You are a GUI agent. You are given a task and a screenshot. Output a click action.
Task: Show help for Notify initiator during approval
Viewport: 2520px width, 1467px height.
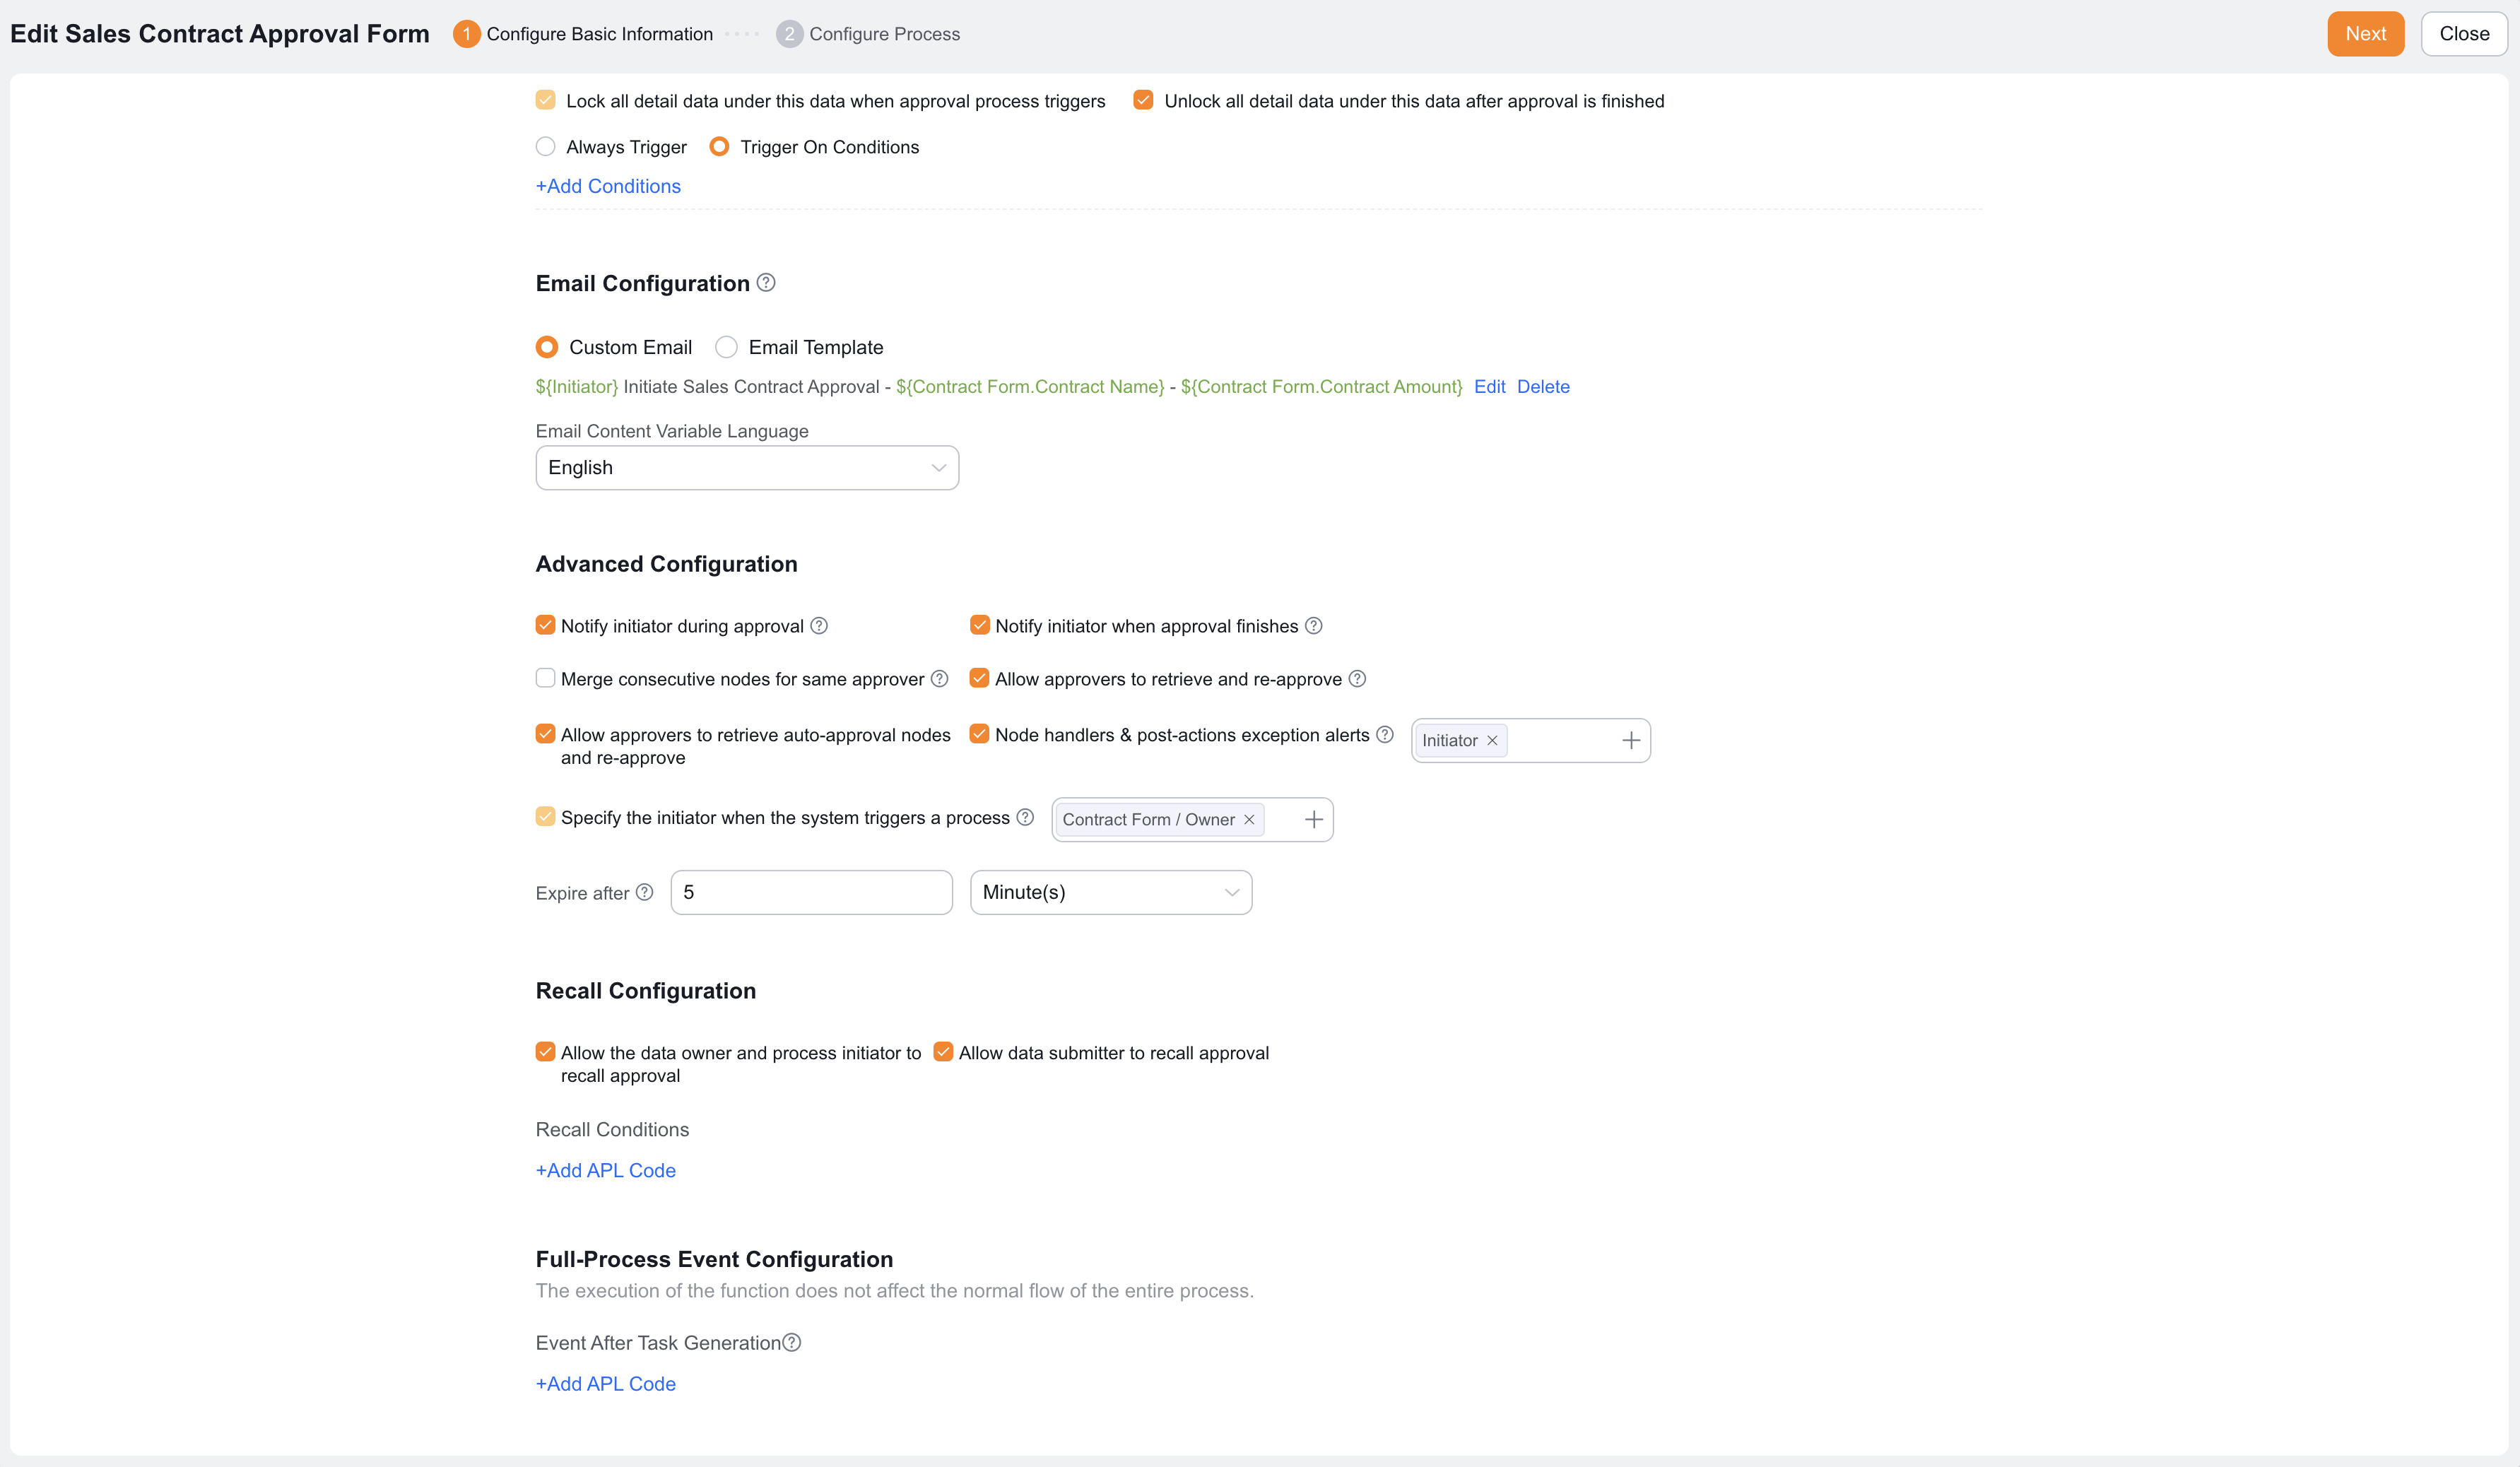pos(819,626)
